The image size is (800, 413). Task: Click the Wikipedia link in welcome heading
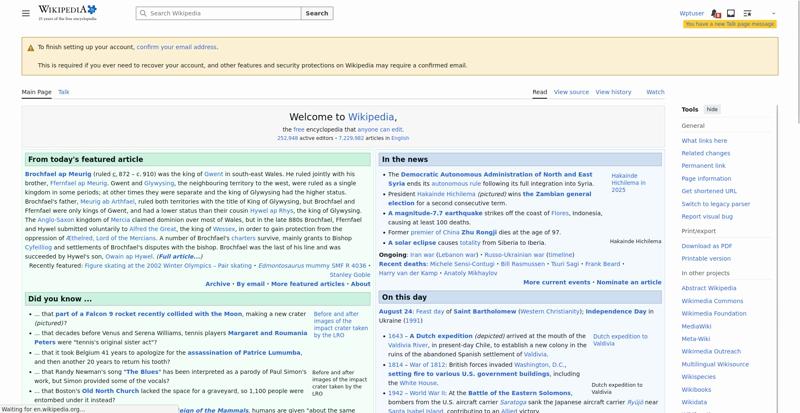pos(371,117)
